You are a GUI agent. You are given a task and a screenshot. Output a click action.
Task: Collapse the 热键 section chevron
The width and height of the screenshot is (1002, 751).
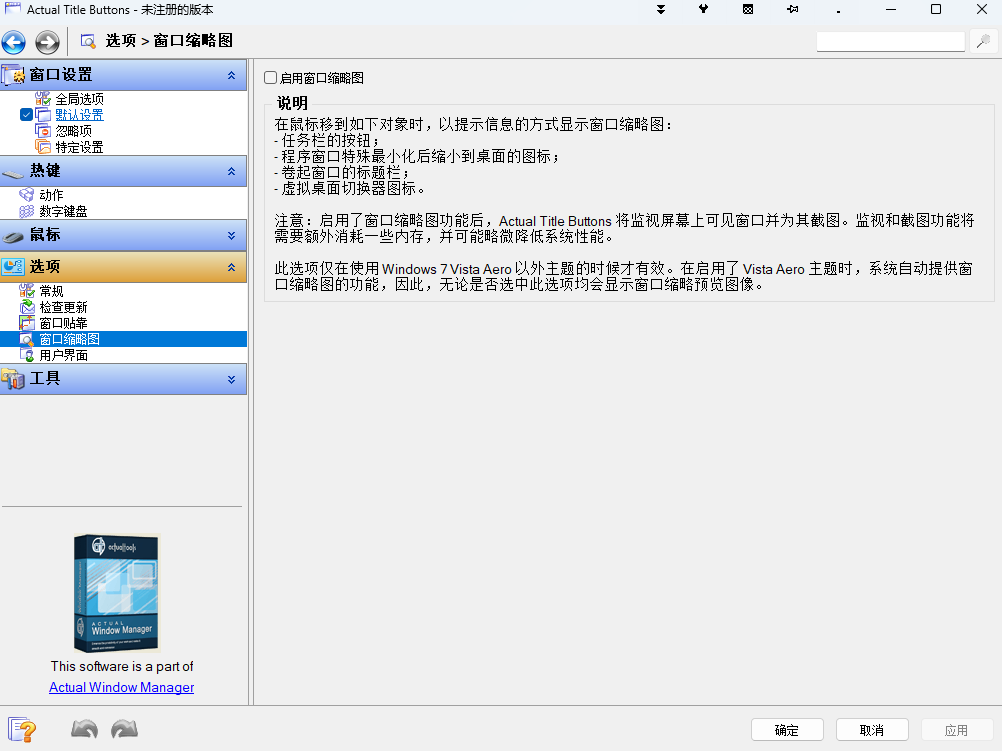click(231, 171)
